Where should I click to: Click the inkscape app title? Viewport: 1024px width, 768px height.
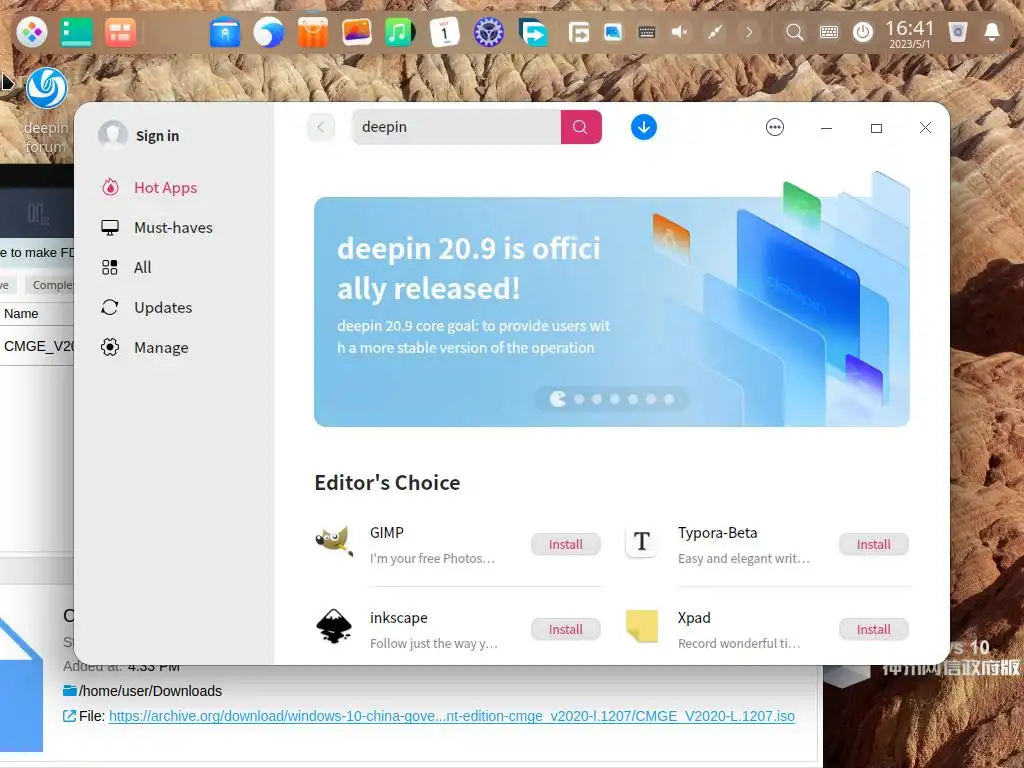[x=398, y=617]
